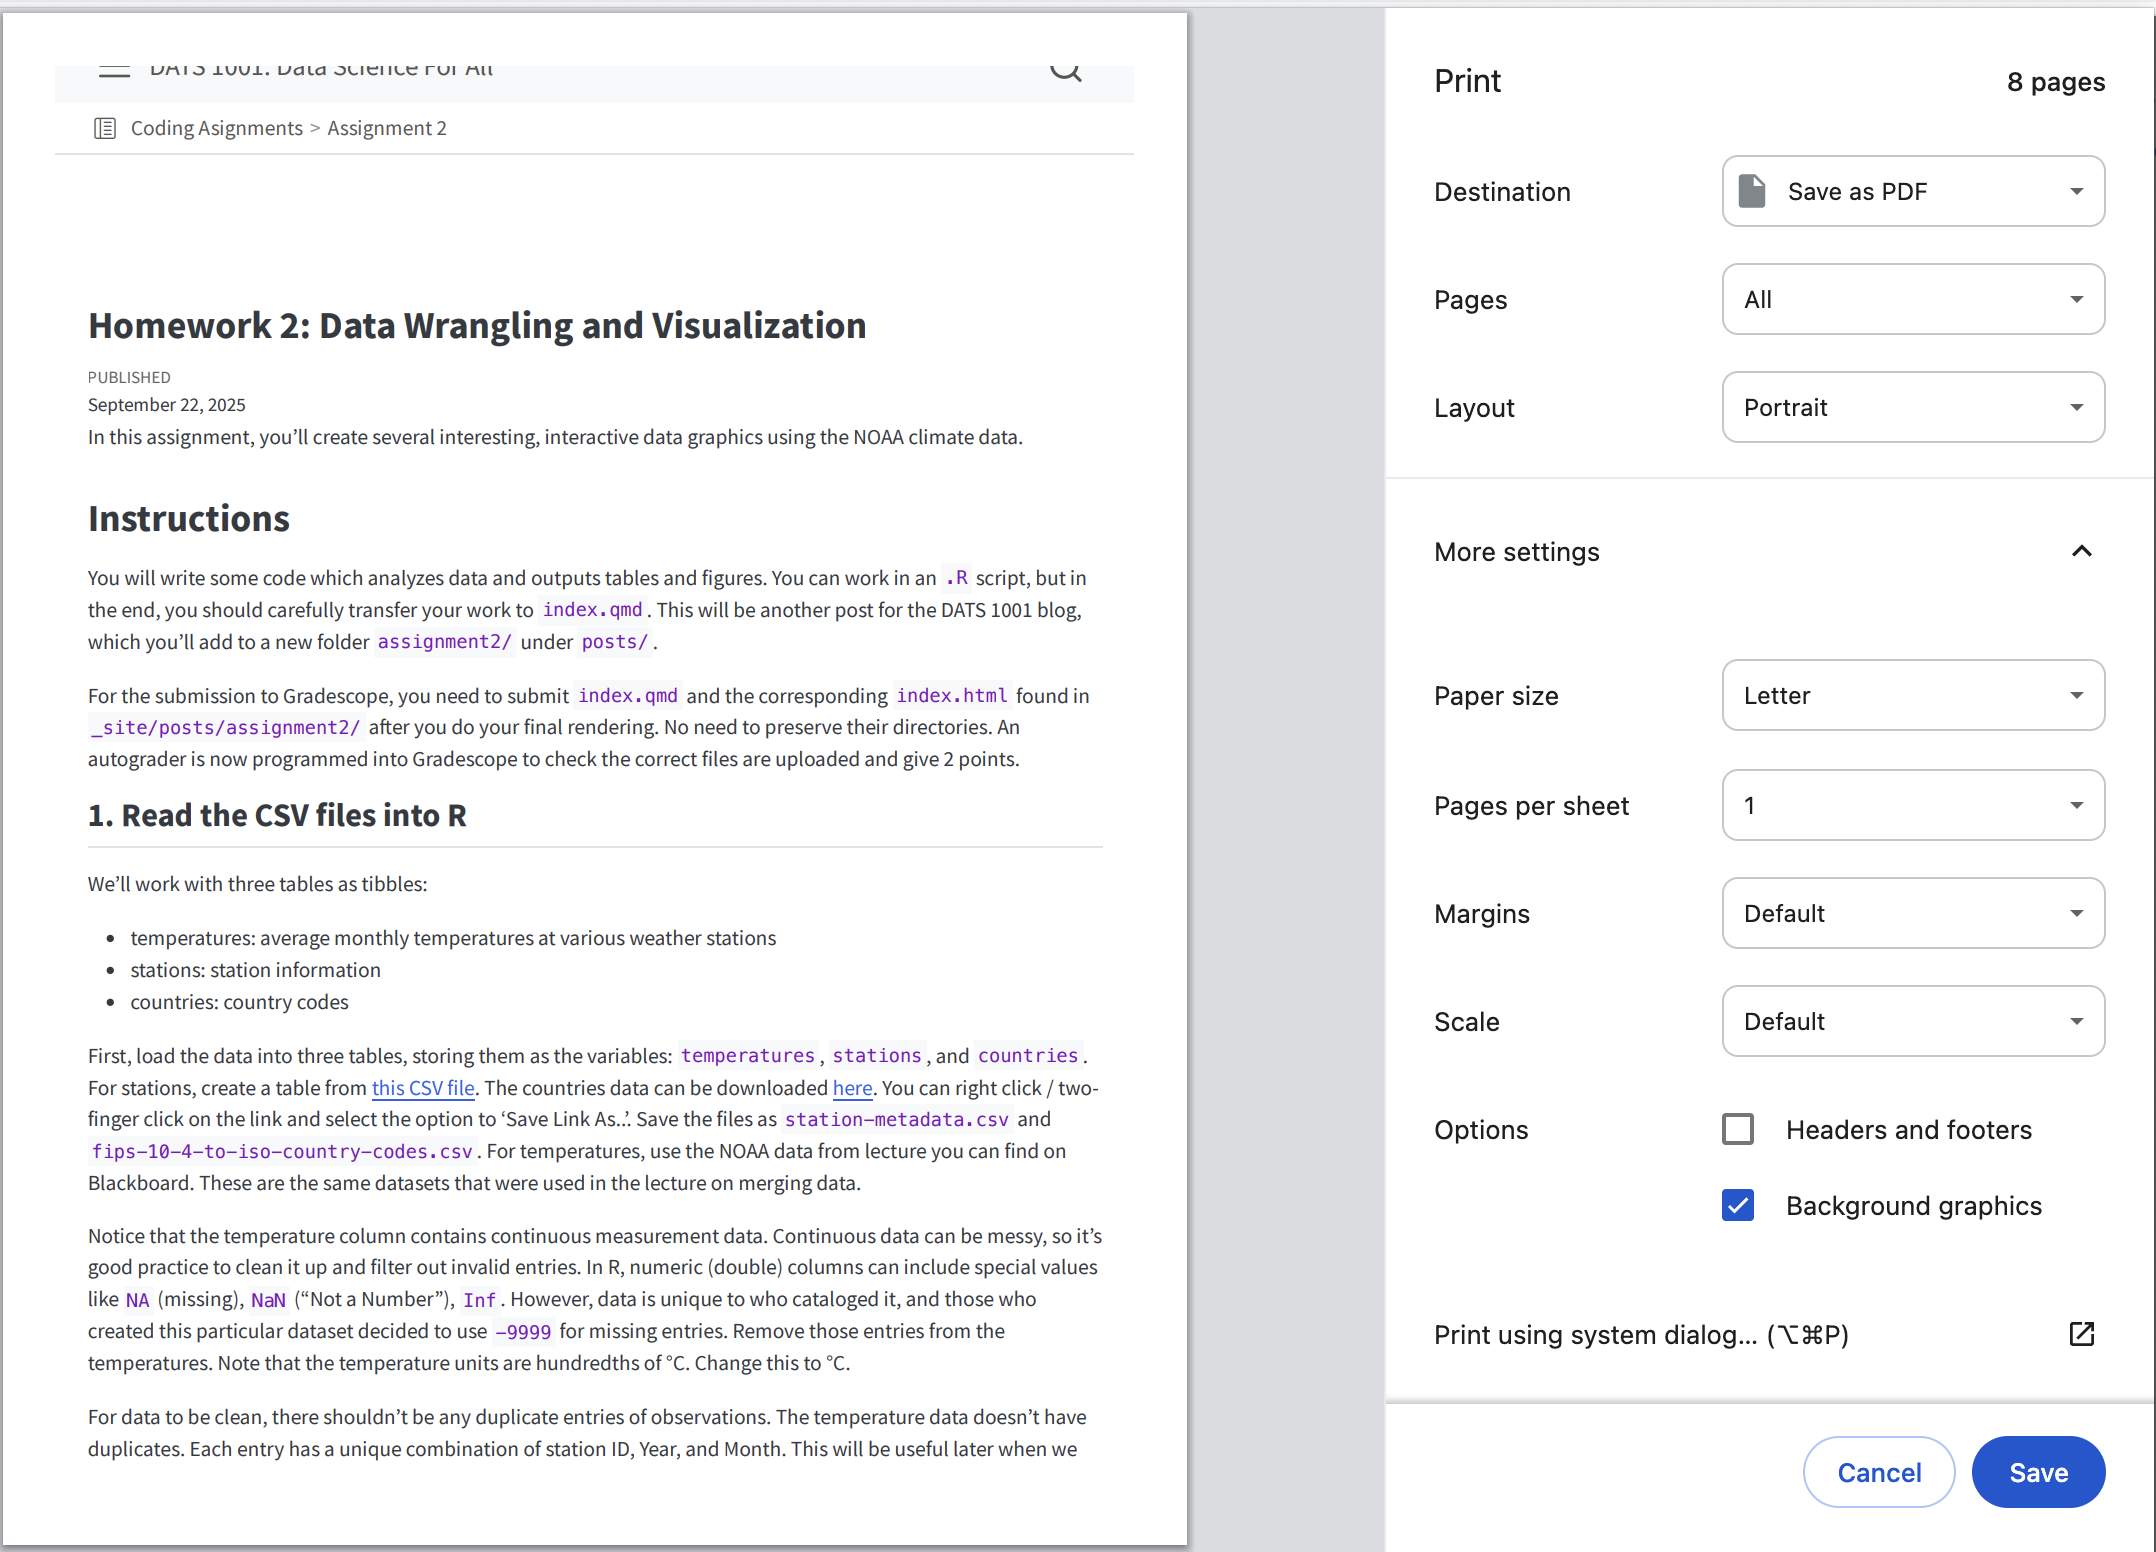
Task: Click the 'here' download link in preview
Action: click(852, 1088)
